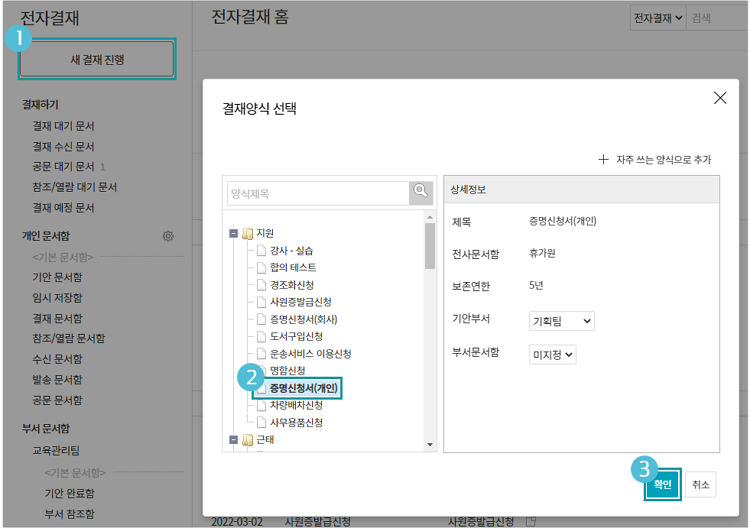The height and width of the screenshot is (528, 750).
Task: Click the 새 결재 진행 button
Action: tap(97, 59)
